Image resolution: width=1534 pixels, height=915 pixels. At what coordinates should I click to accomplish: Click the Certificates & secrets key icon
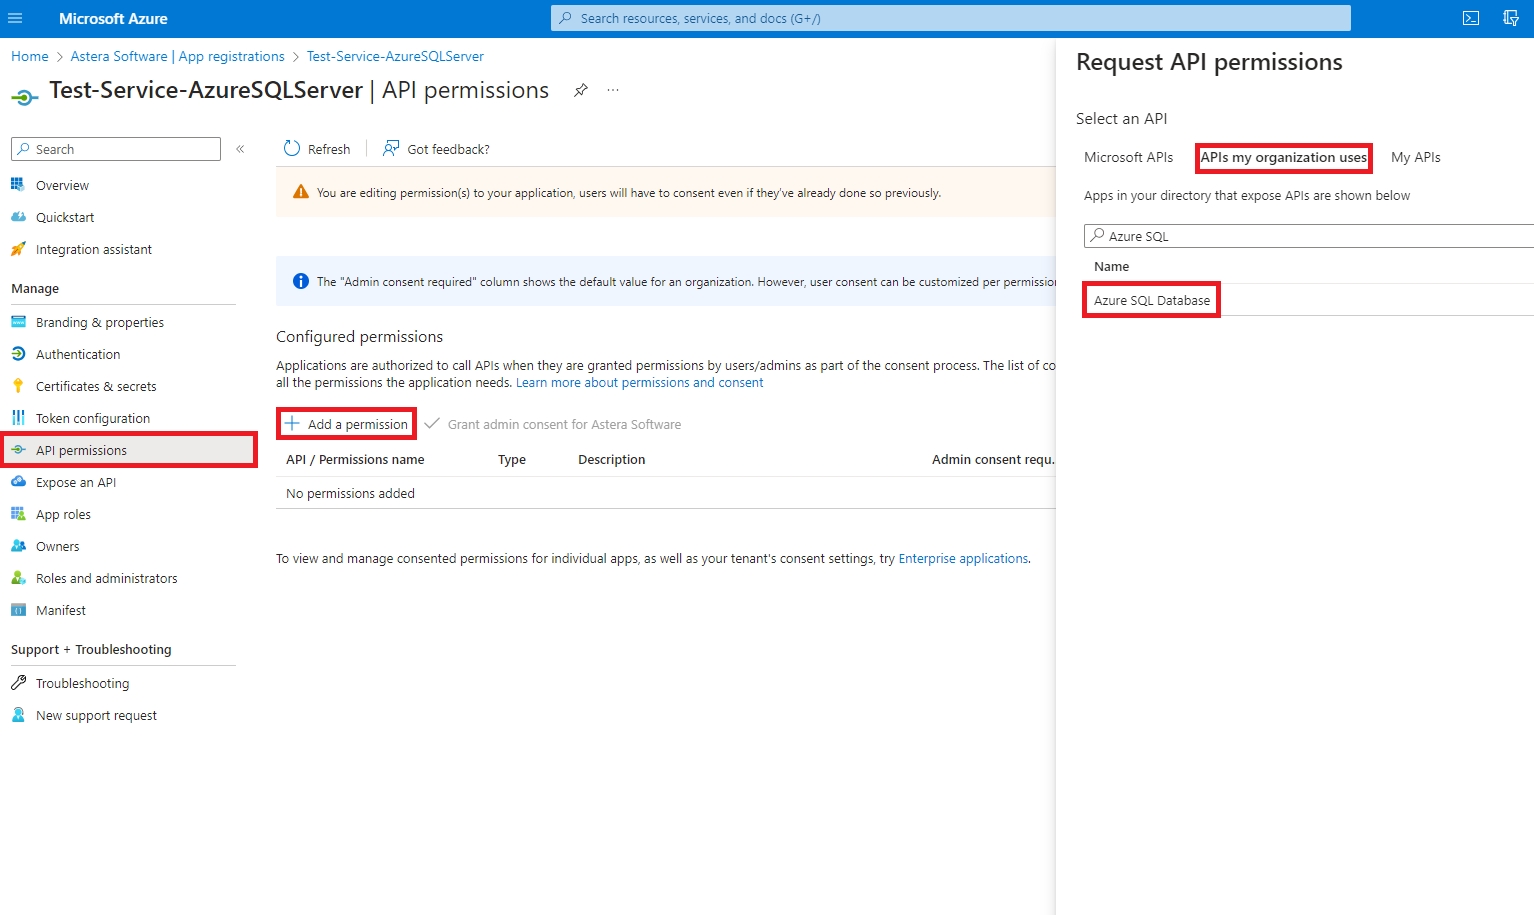point(18,386)
